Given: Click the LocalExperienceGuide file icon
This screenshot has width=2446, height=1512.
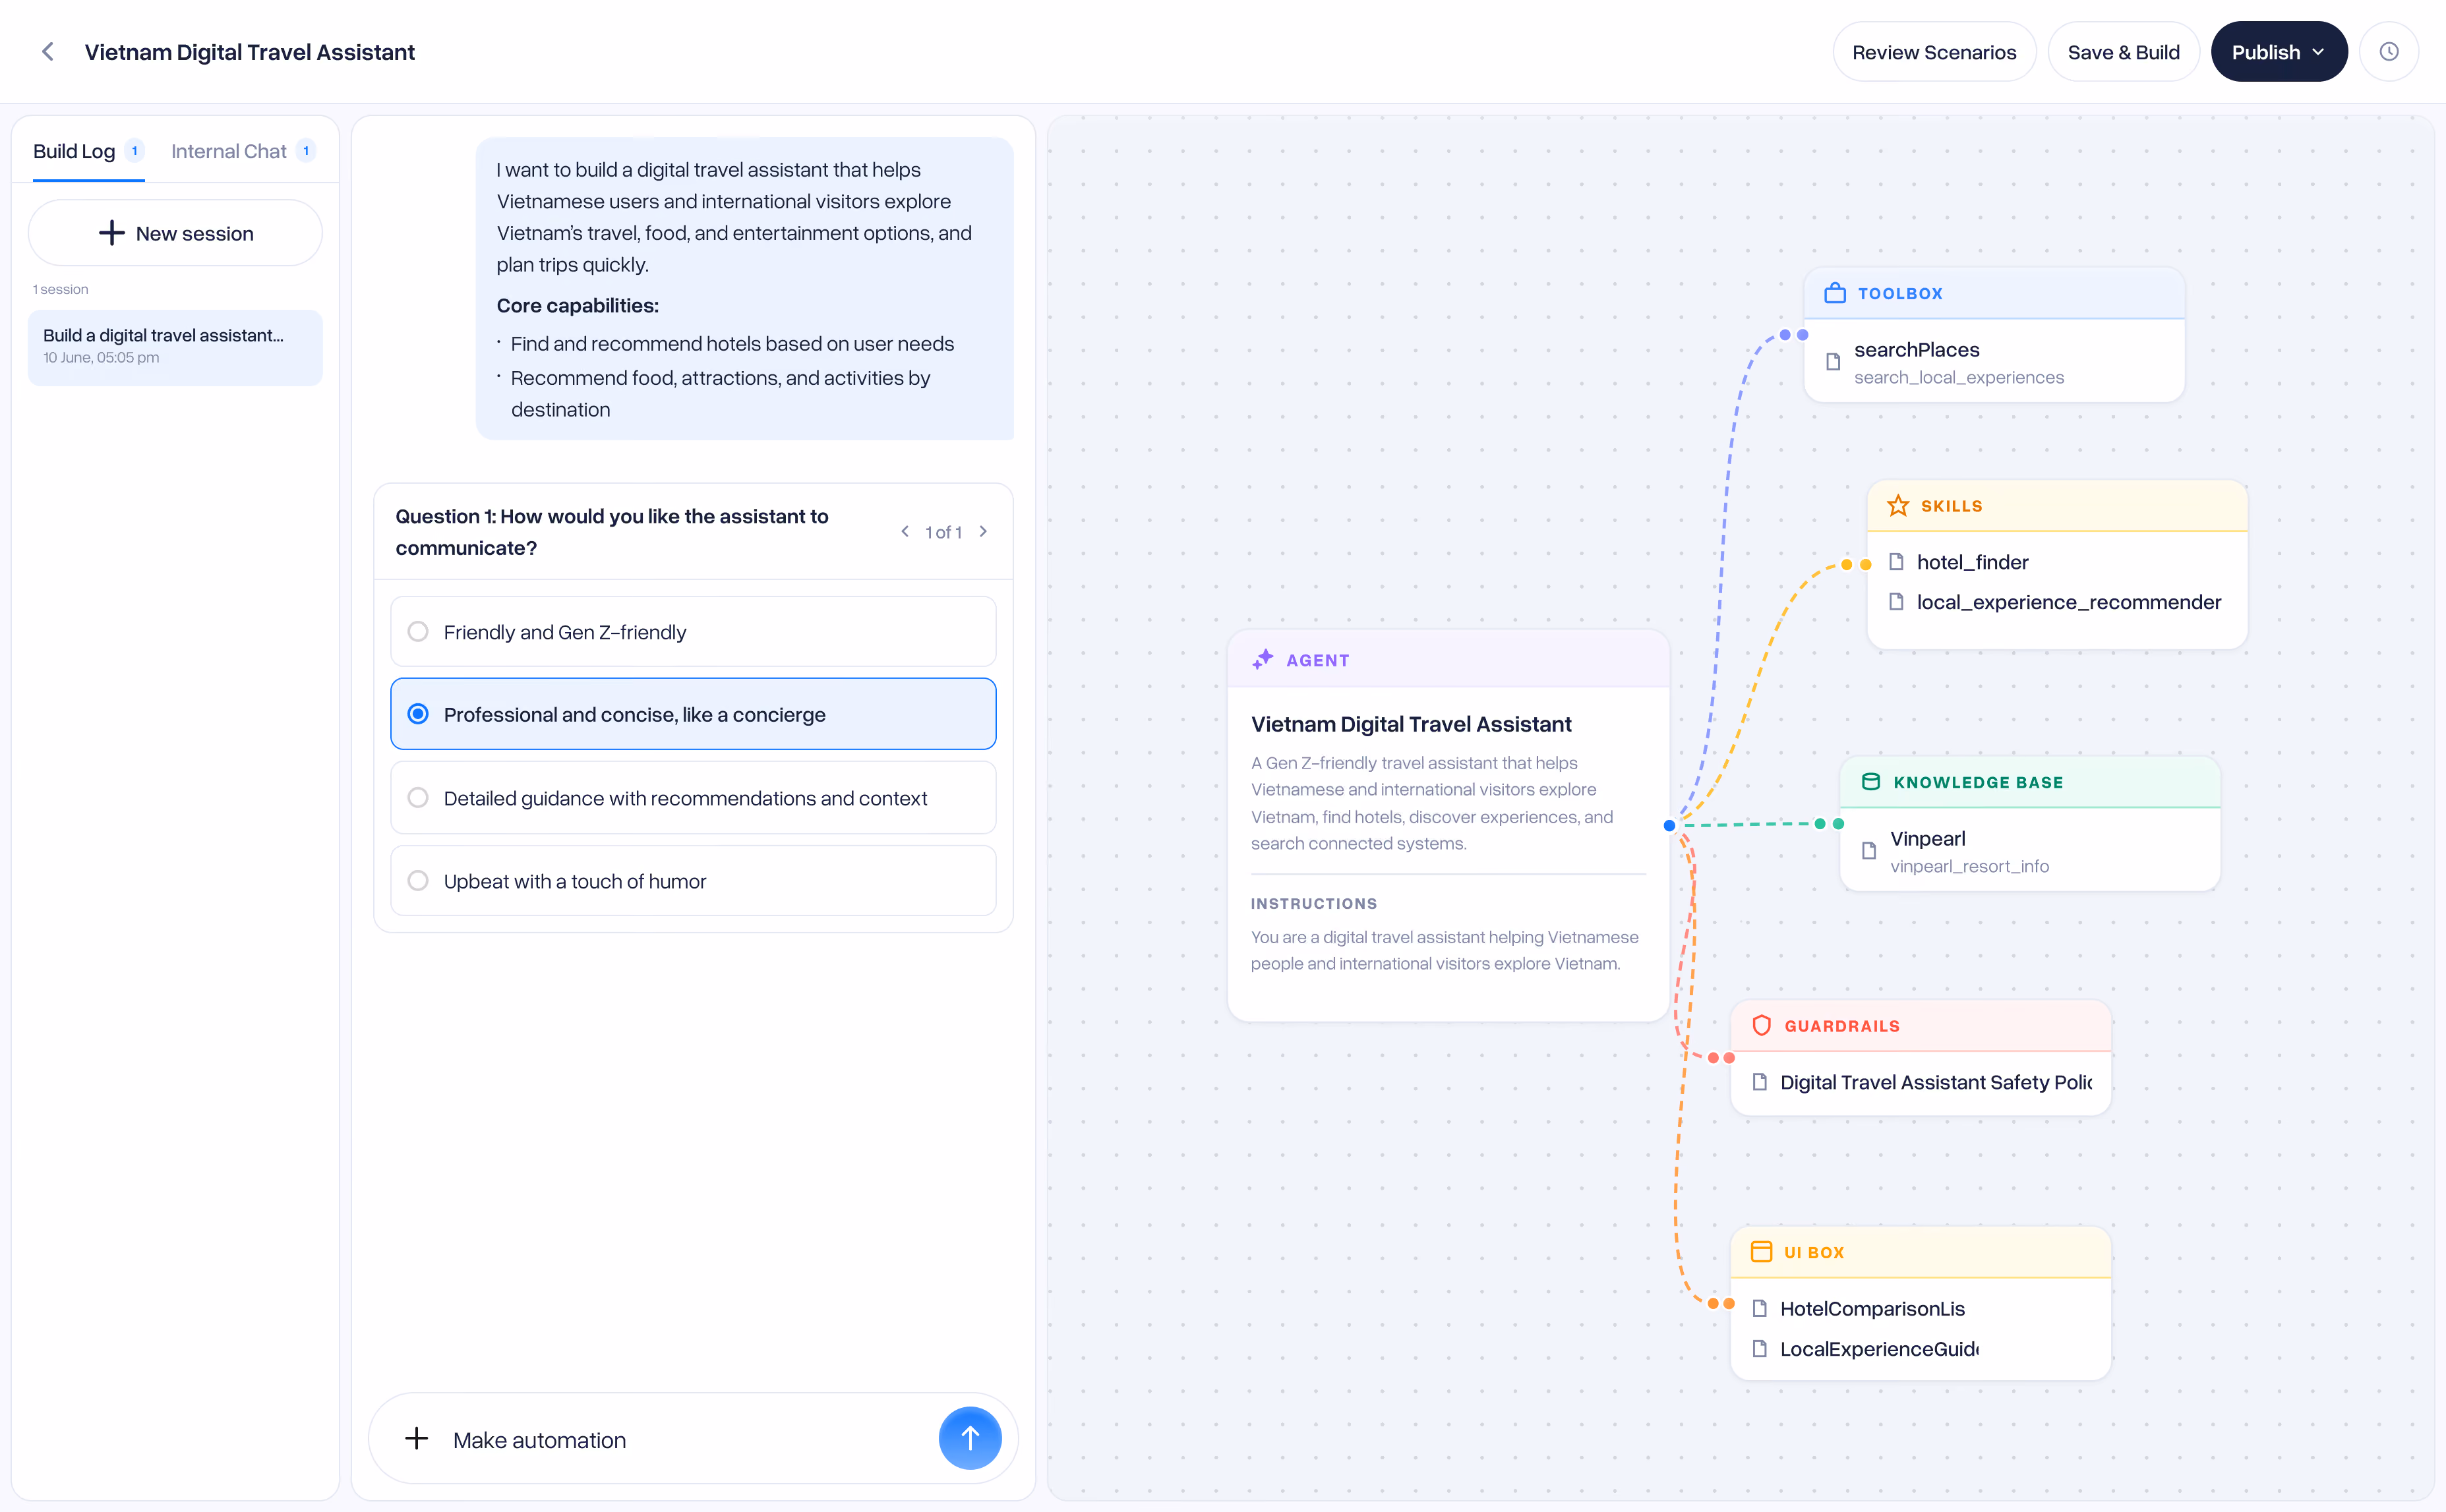Looking at the screenshot, I should click(x=1759, y=1349).
